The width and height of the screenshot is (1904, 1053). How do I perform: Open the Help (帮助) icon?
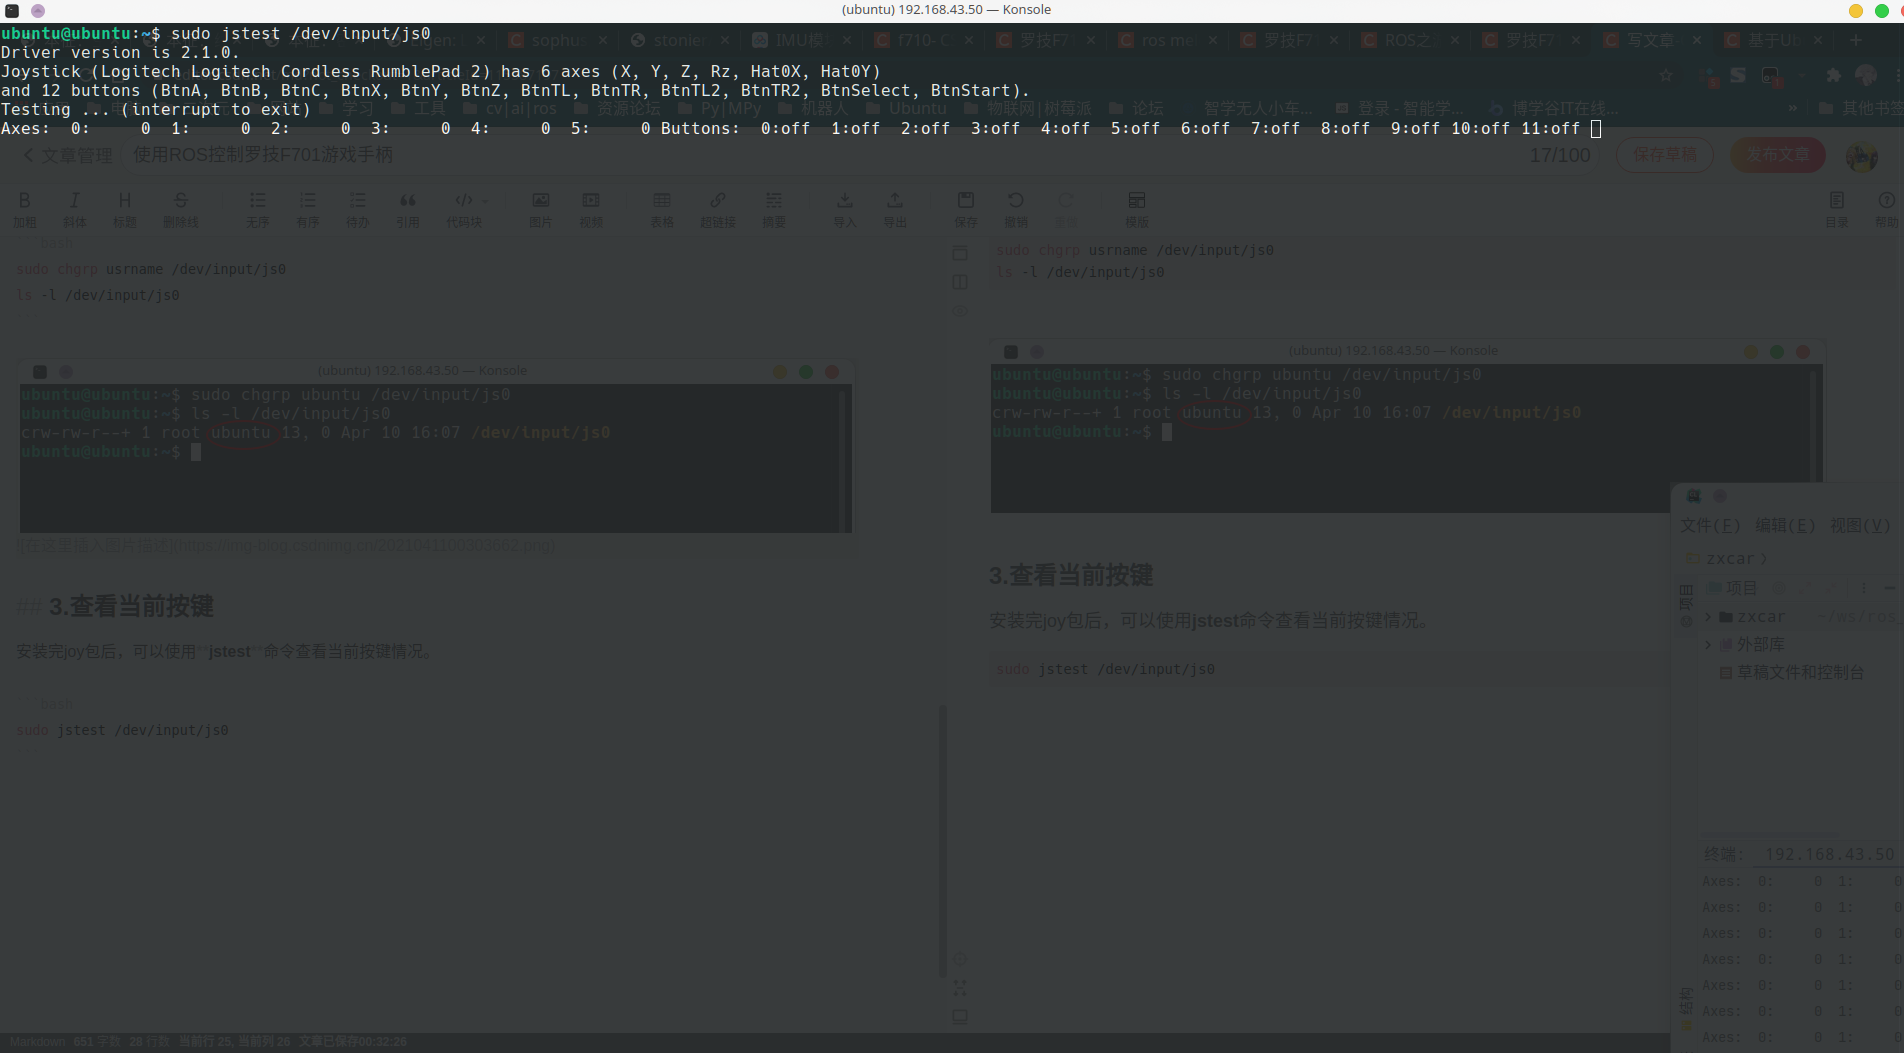pyautogui.click(x=1887, y=208)
